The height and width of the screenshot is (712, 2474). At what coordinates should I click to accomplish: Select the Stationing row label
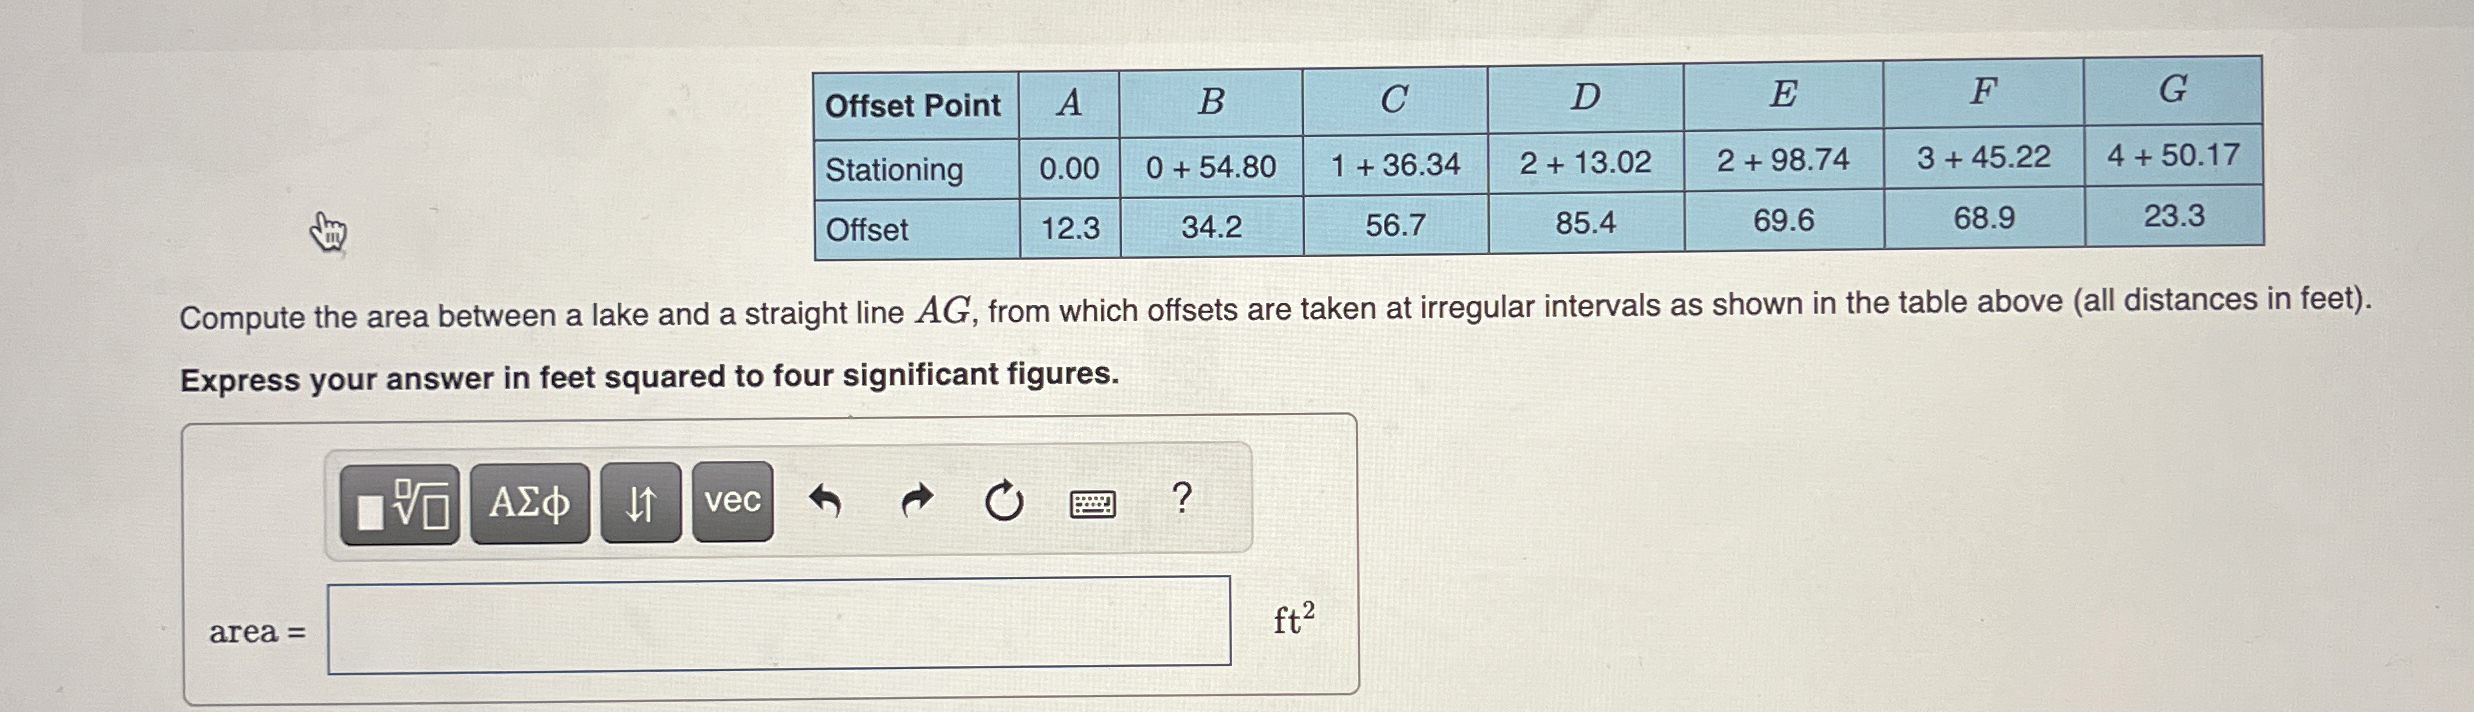pos(895,170)
